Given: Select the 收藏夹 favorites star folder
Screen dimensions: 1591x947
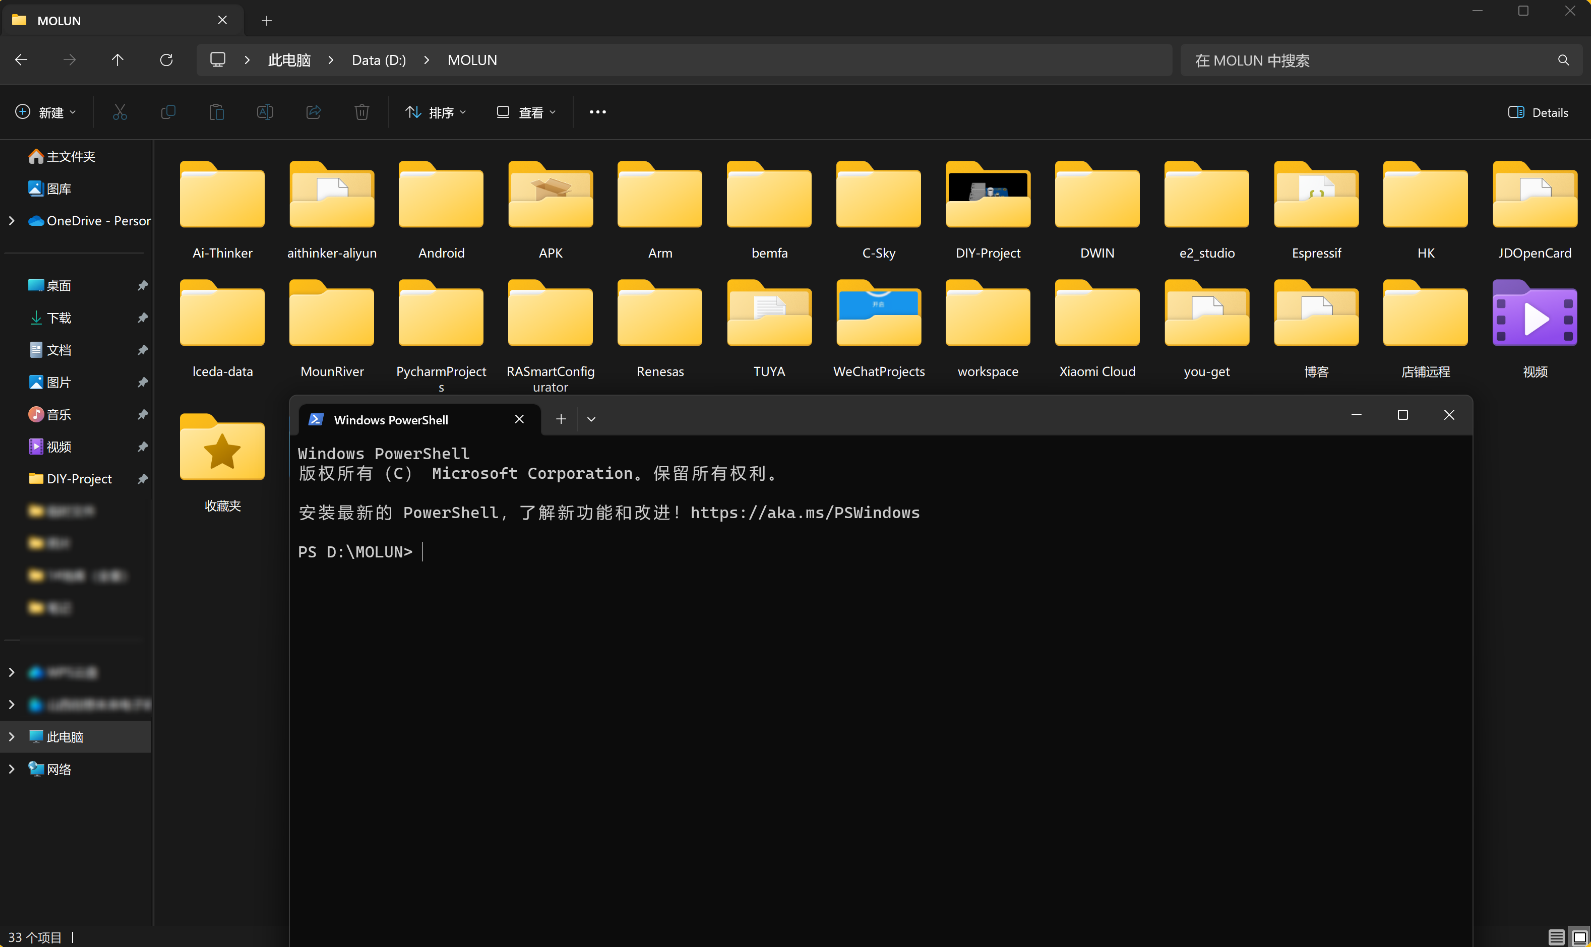Looking at the screenshot, I should (222, 462).
